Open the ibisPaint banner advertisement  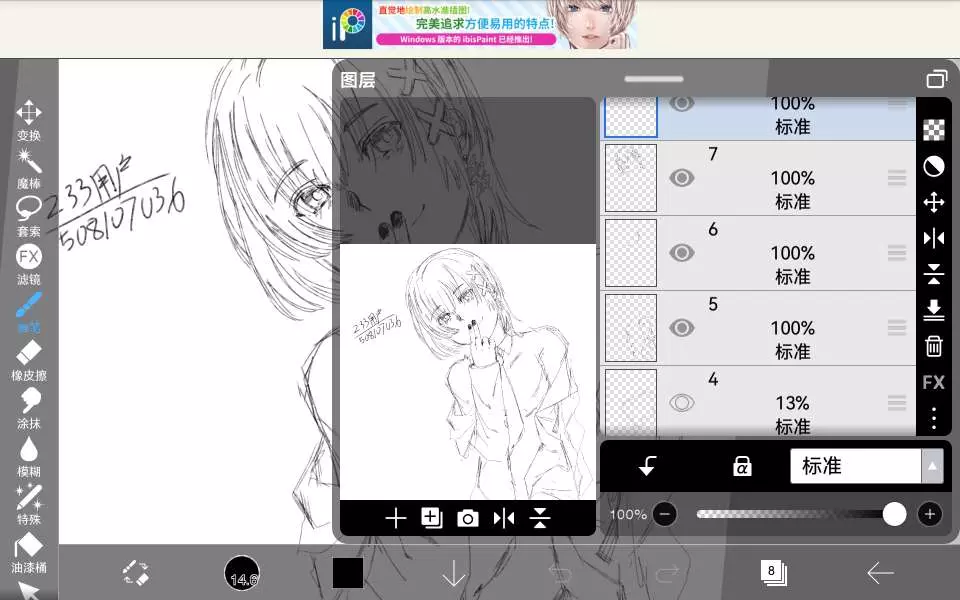click(x=480, y=24)
